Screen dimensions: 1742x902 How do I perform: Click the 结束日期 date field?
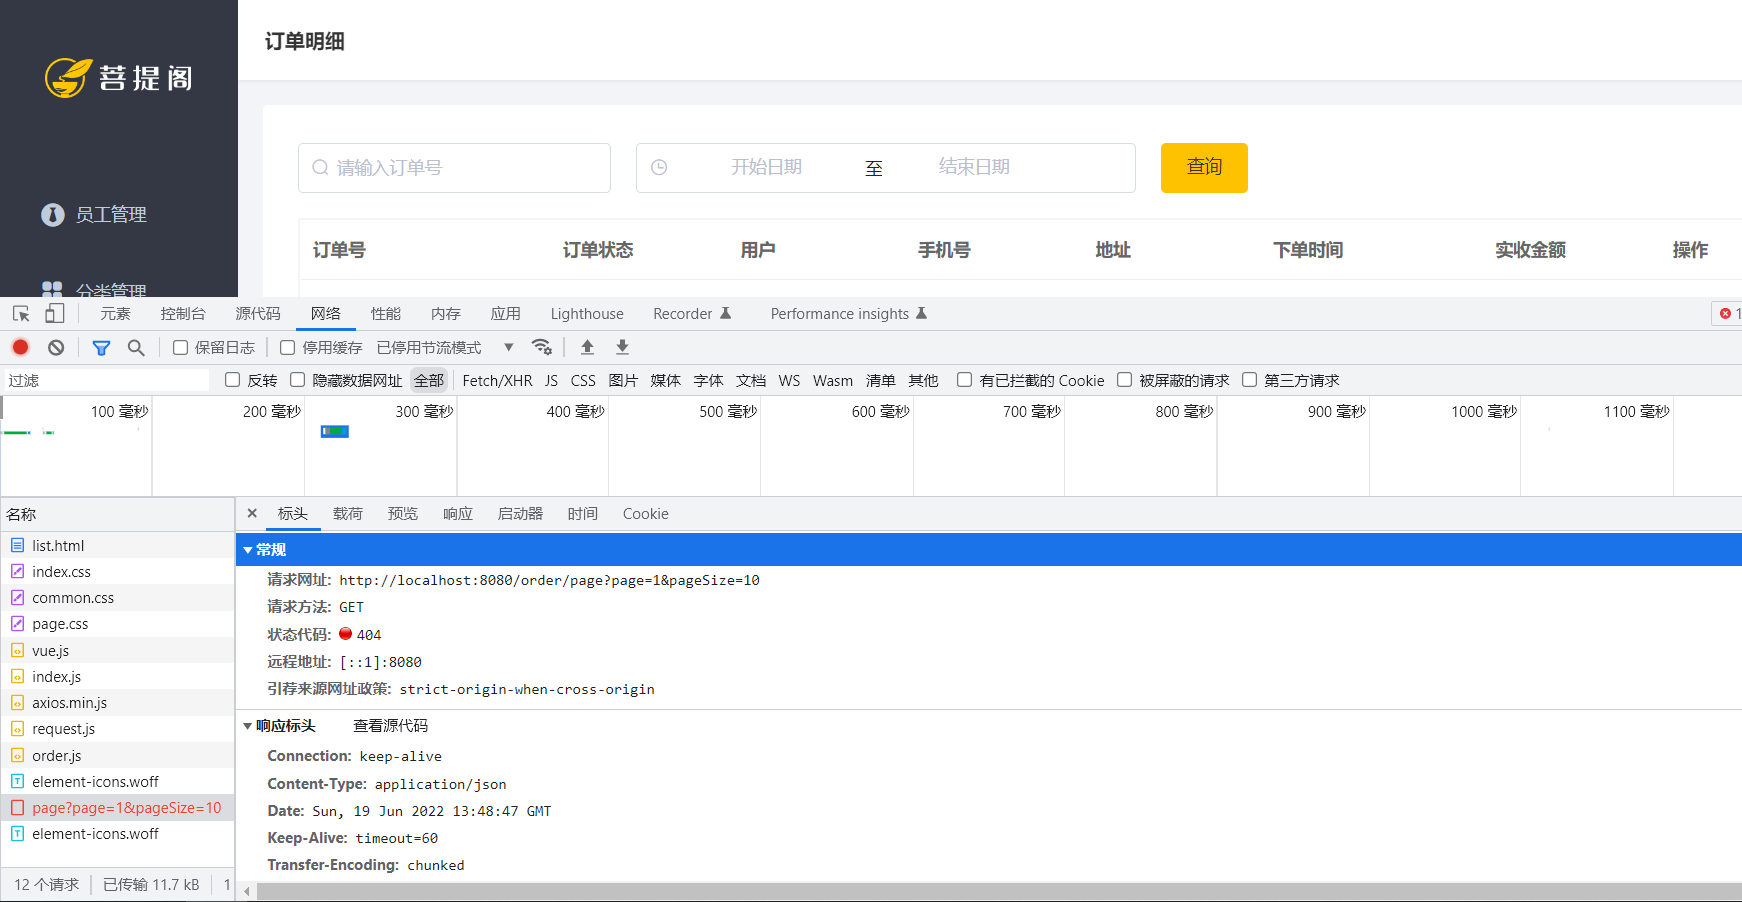coord(974,167)
